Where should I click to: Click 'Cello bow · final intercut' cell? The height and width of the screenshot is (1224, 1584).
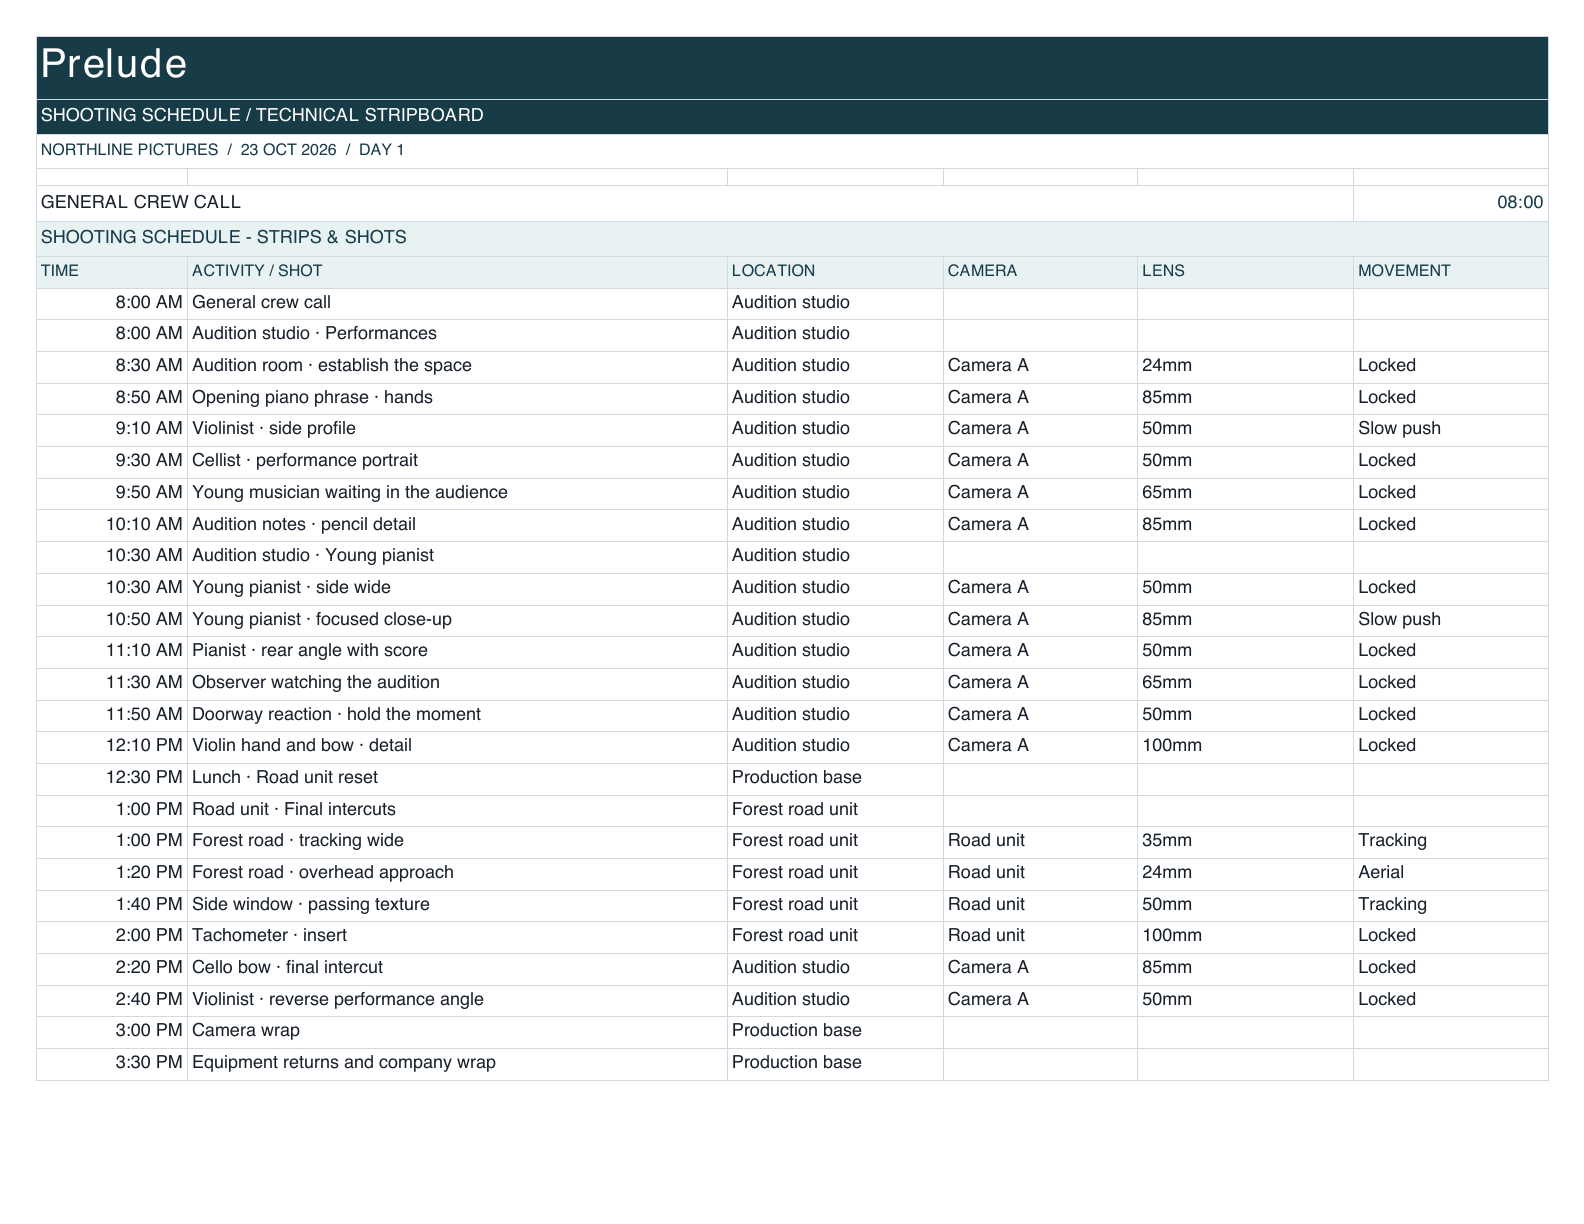[457, 968]
